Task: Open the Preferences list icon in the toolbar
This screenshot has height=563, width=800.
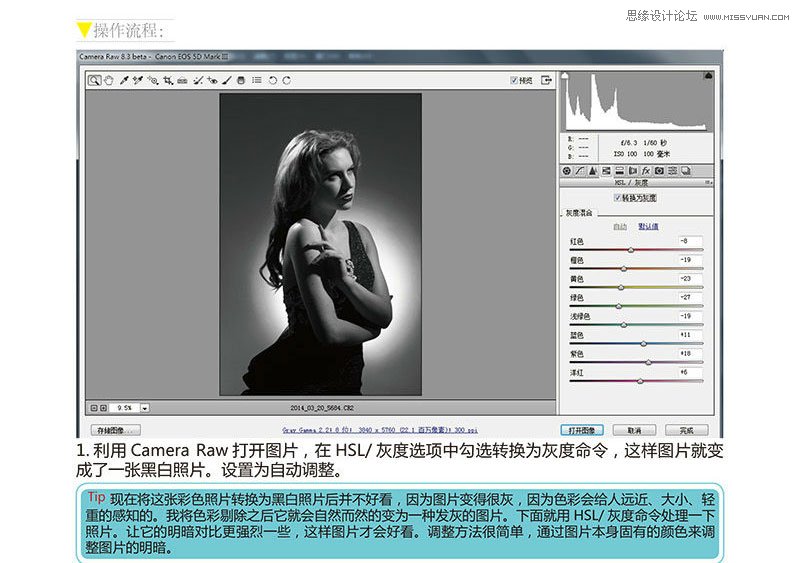Action: point(257,80)
